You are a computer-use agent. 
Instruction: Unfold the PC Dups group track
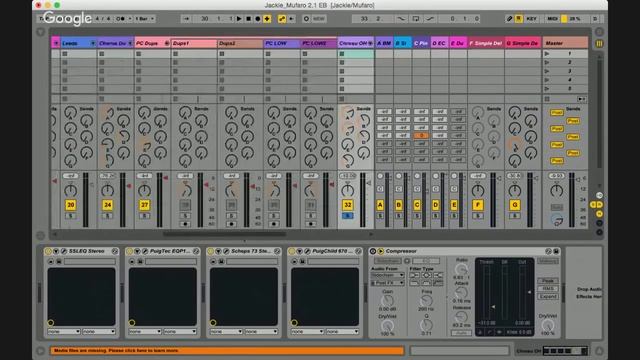pos(167,43)
